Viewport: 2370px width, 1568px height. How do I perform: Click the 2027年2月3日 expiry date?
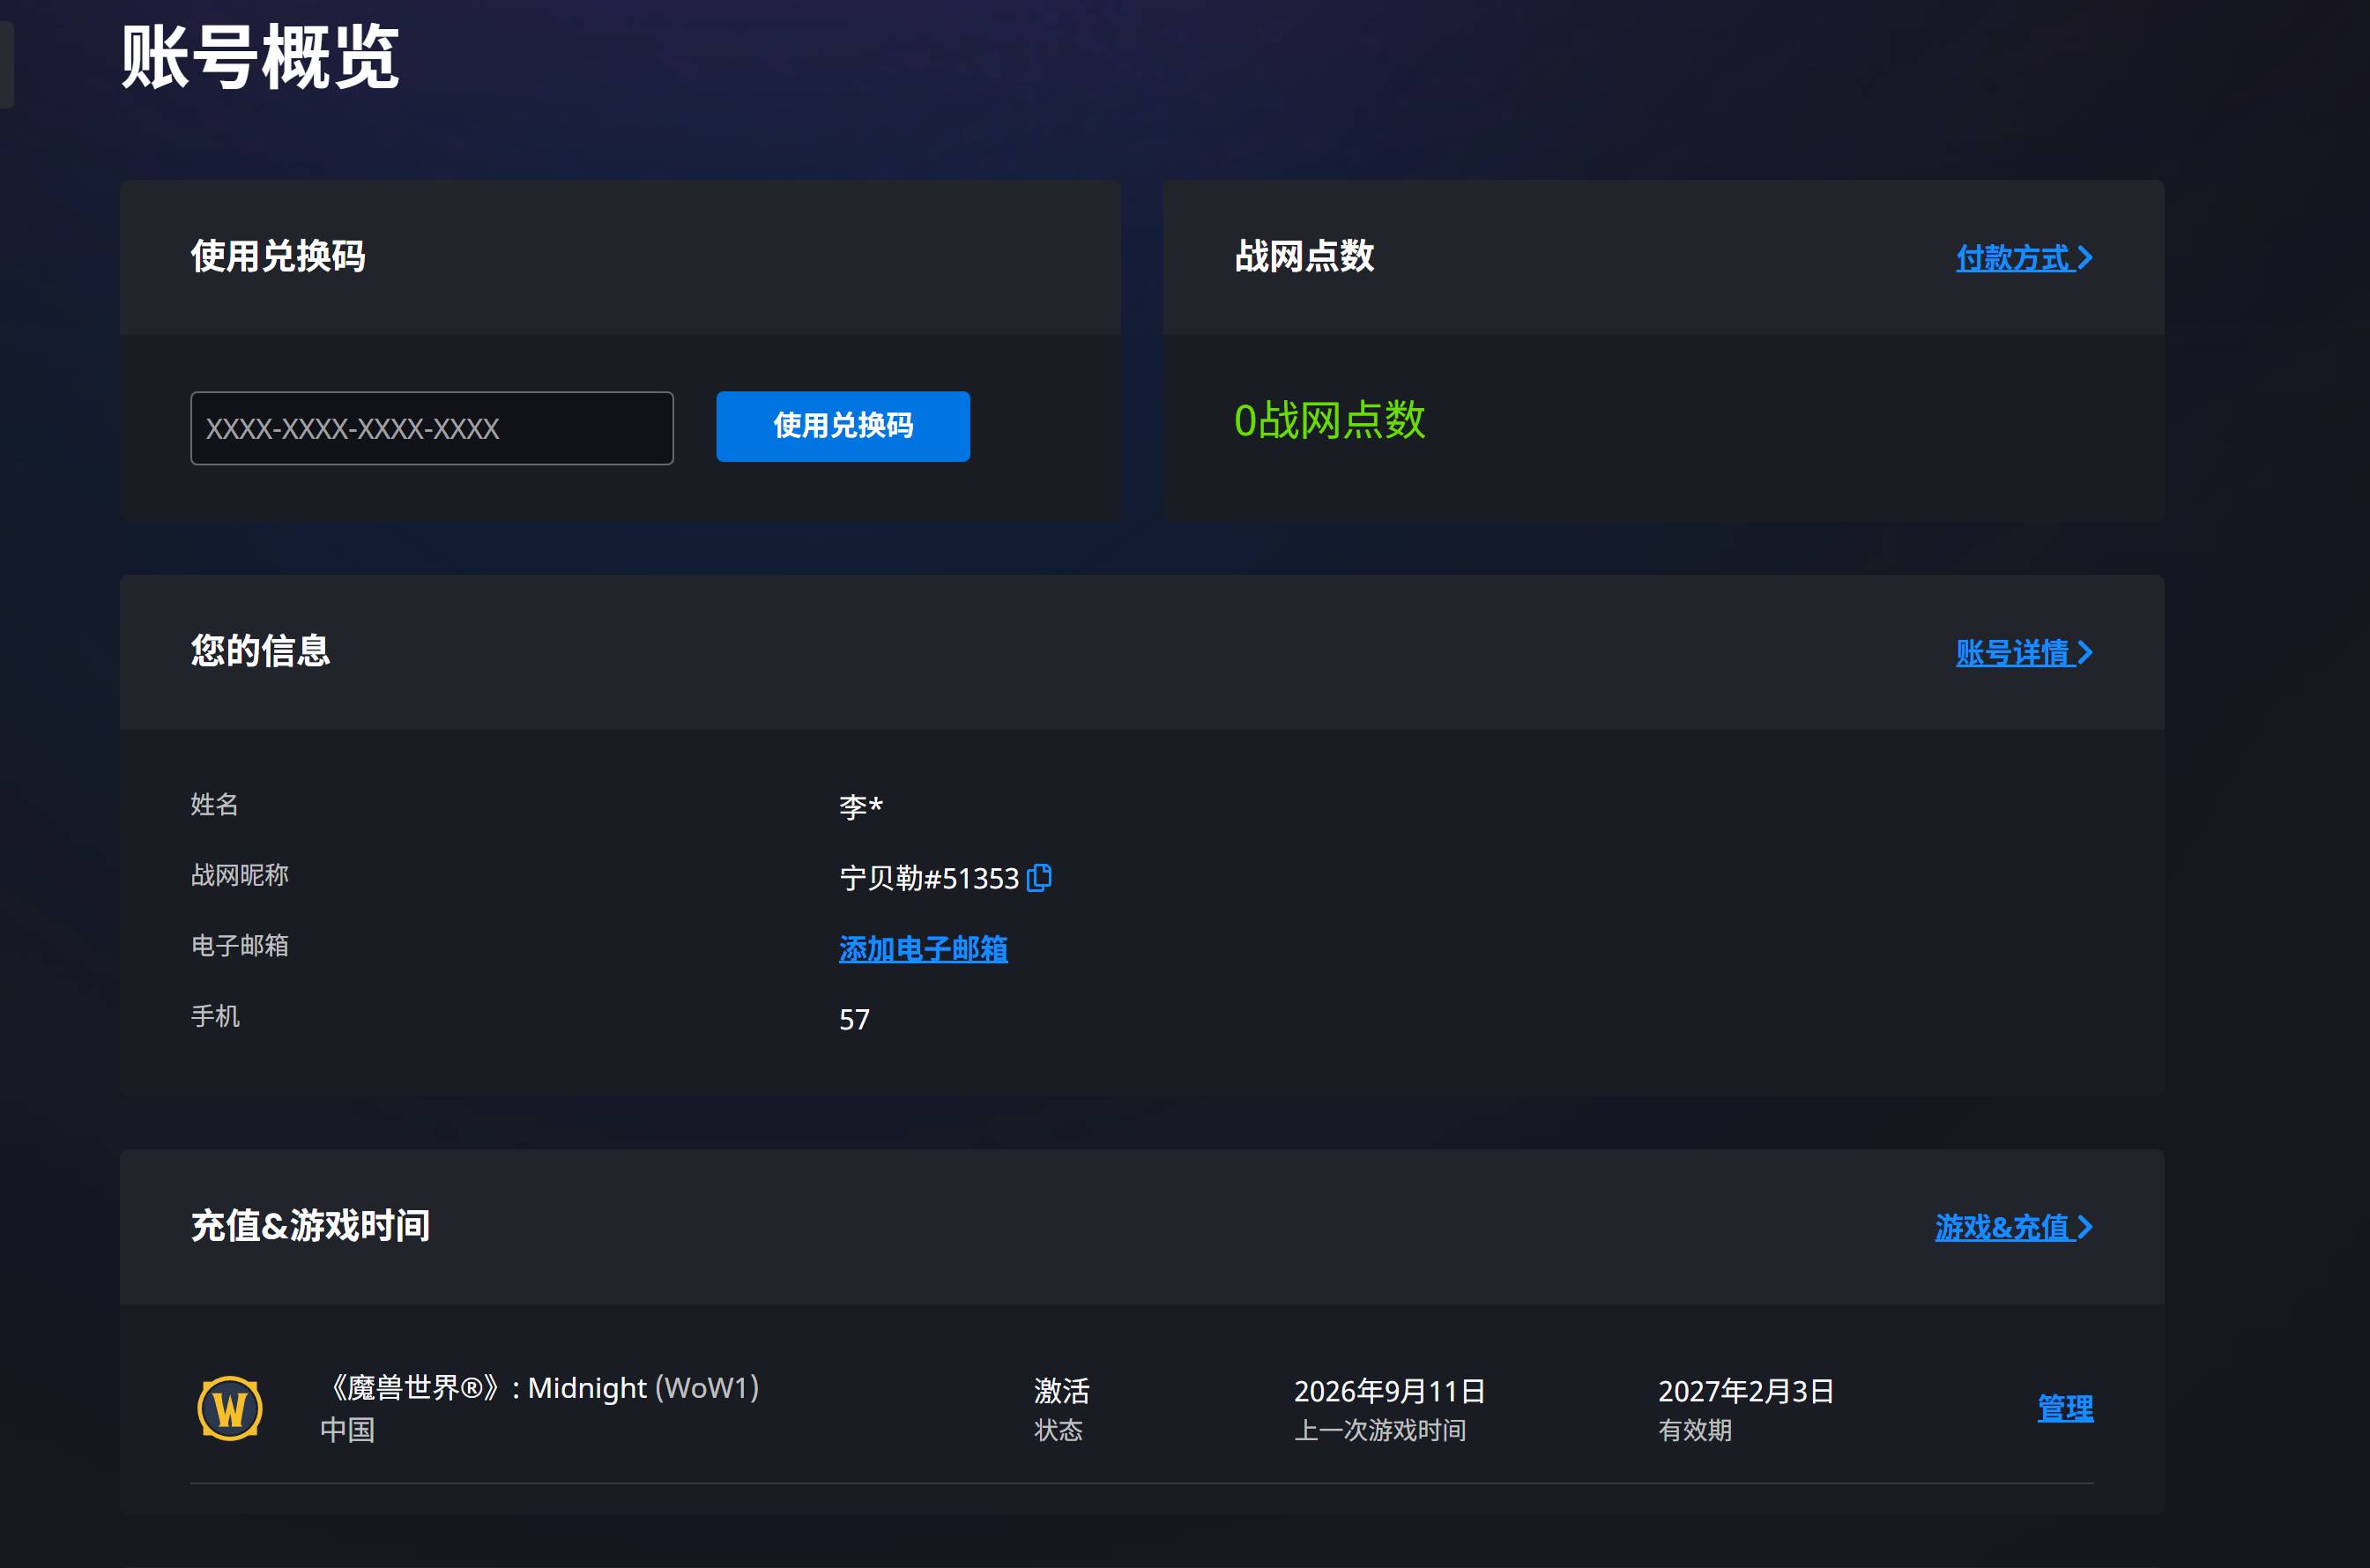click(x=1745, y=1391)
